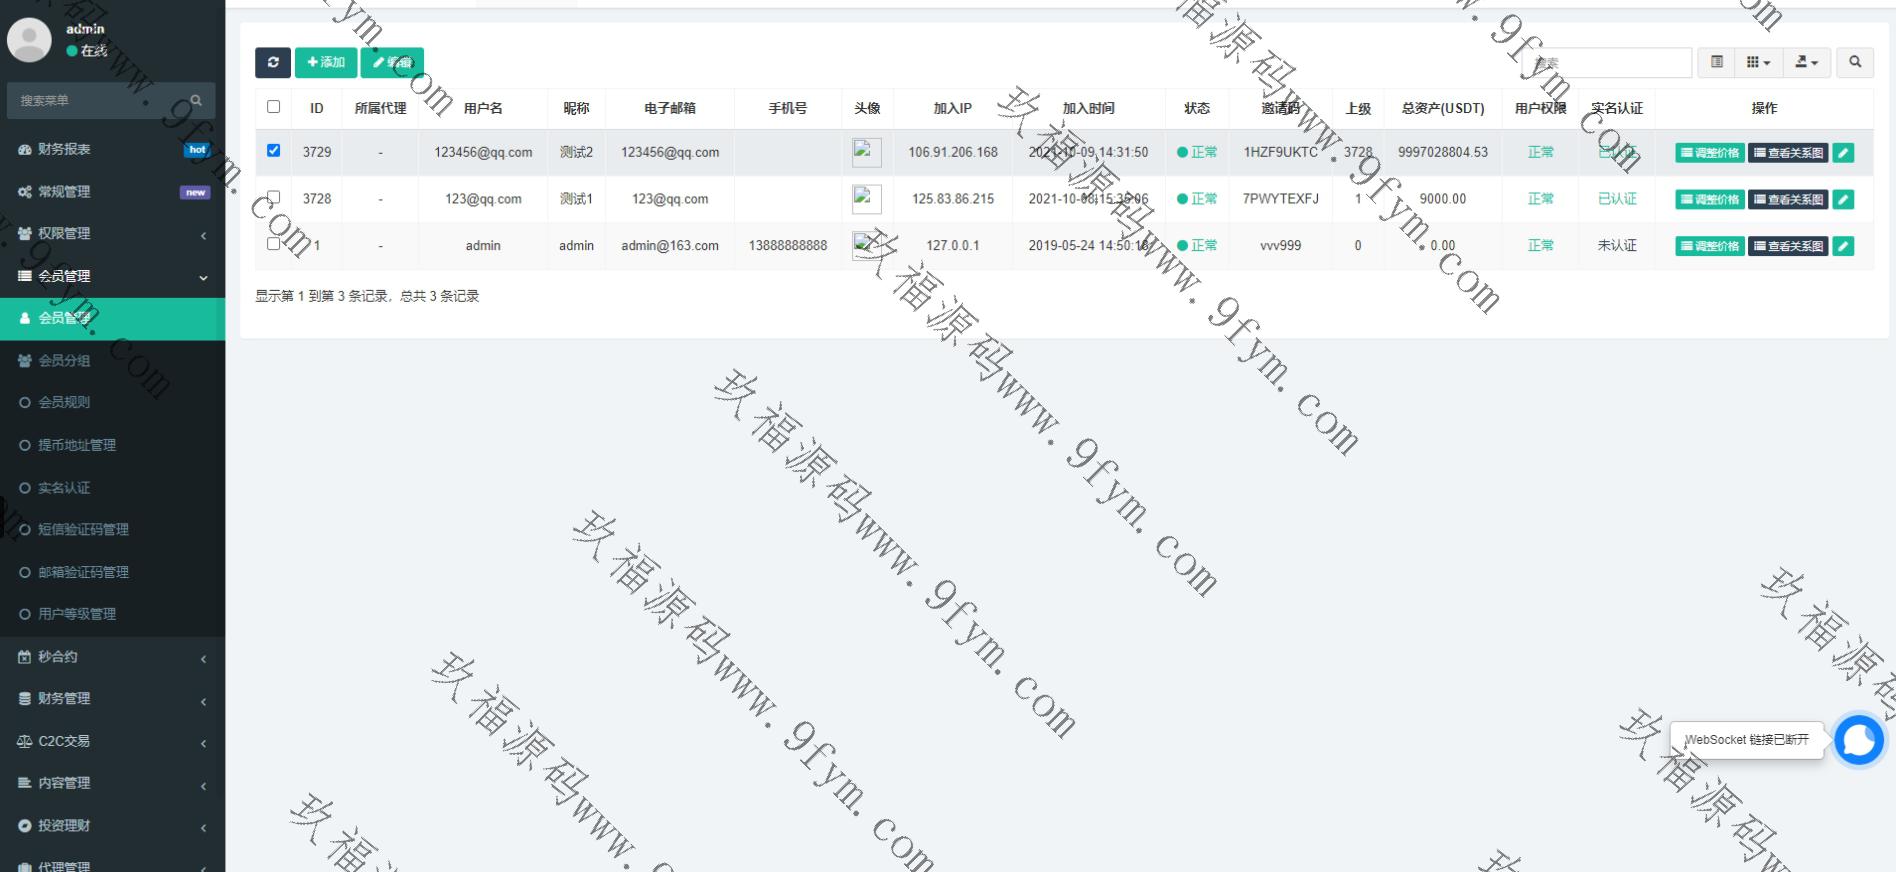Click the refresh table icon button

[x=273, y=63]
